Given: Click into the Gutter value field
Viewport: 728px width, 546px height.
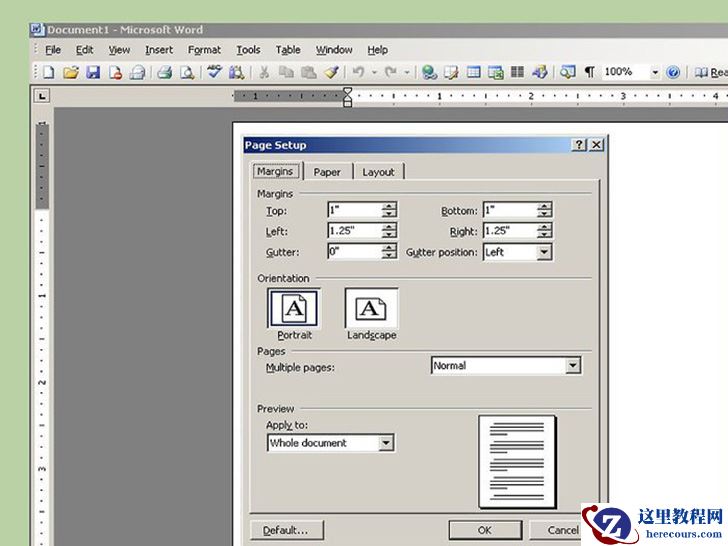Looking at the screenshot, I should 355,252.
